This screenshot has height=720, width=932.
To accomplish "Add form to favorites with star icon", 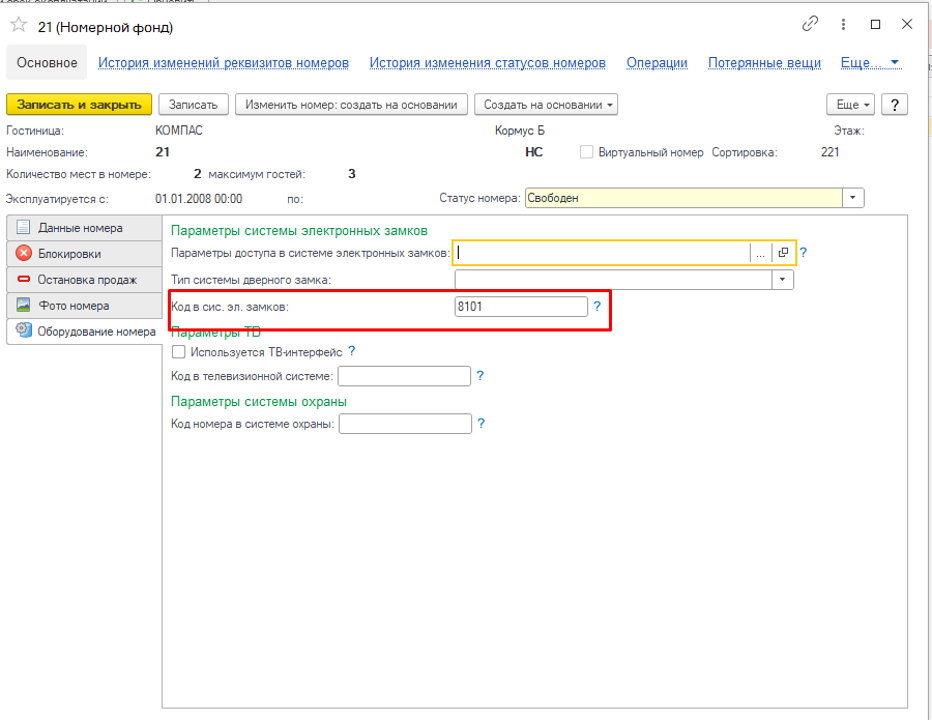I will (18, 25).
